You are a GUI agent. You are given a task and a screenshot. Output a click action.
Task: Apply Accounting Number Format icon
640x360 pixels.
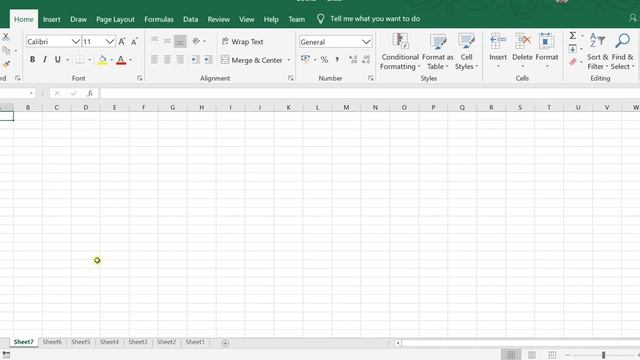(305, 60)
